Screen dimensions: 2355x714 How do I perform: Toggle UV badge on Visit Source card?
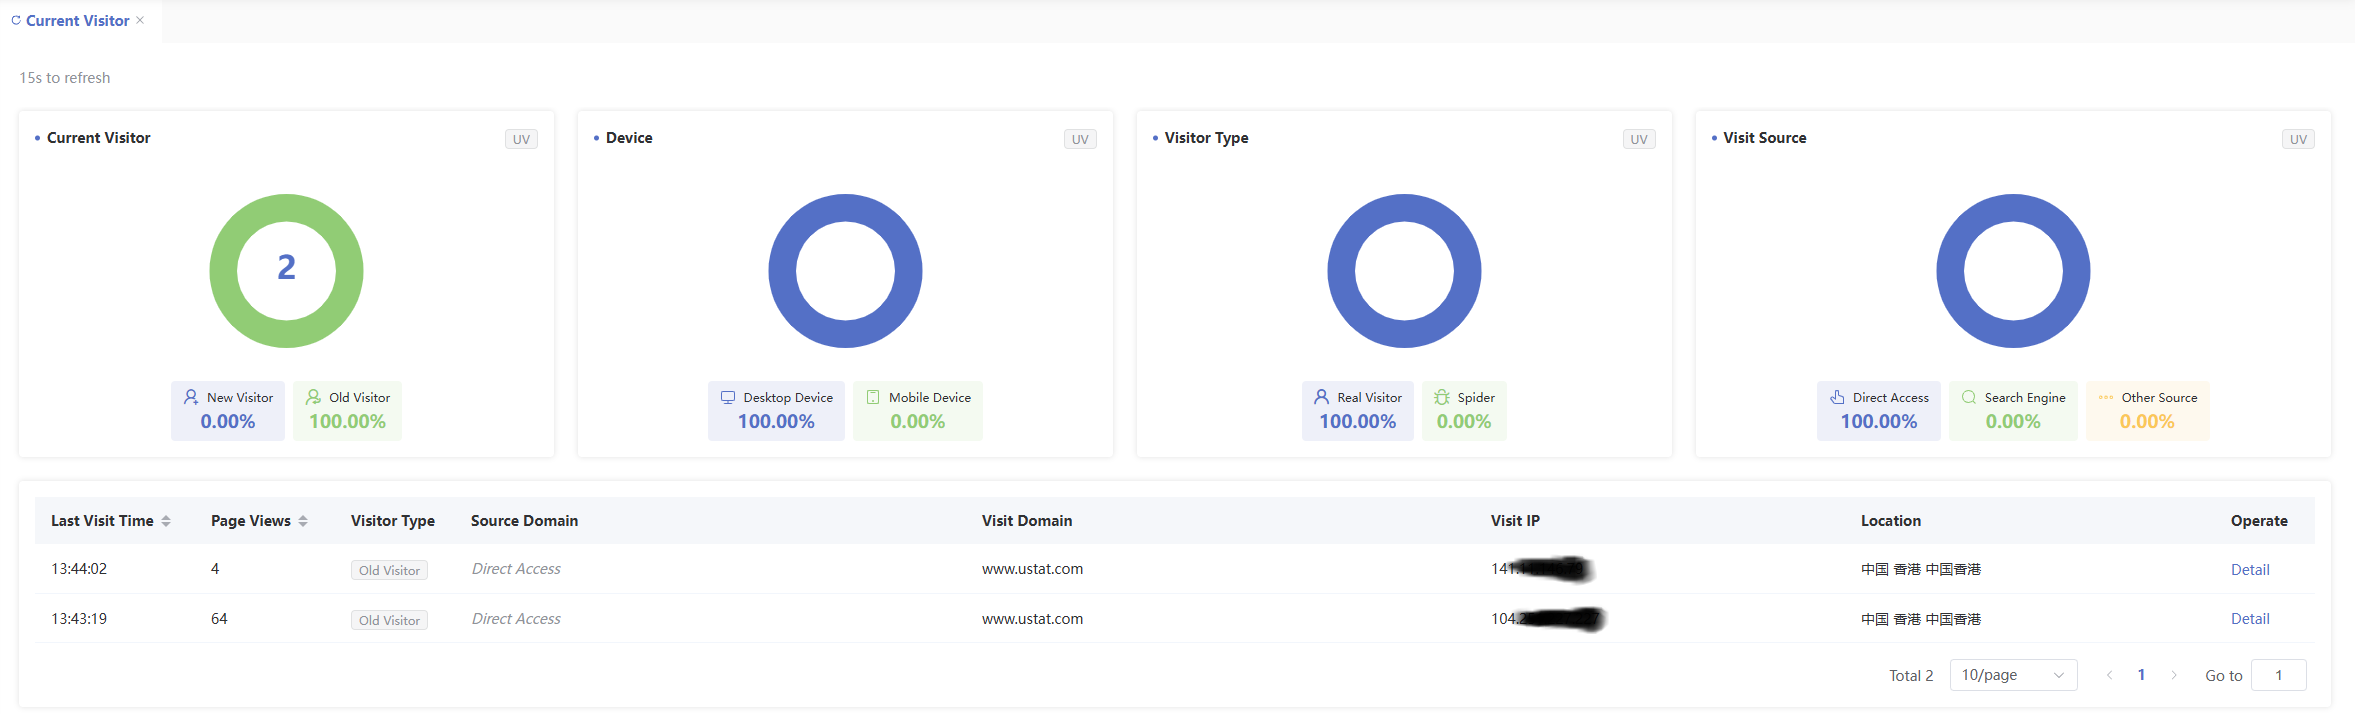(2298, 139)
